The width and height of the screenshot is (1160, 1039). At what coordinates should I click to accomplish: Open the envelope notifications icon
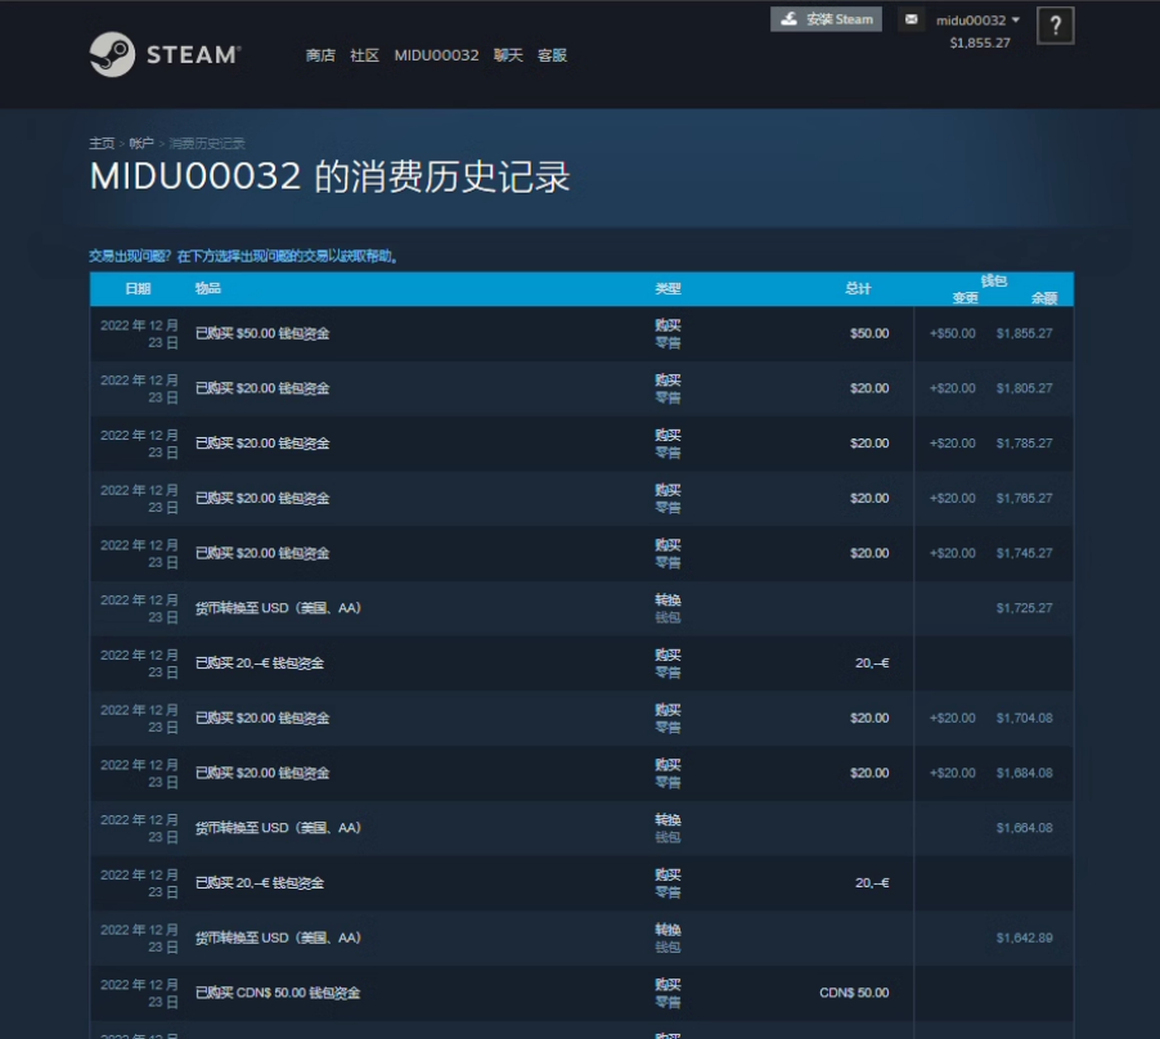point(911,19)
